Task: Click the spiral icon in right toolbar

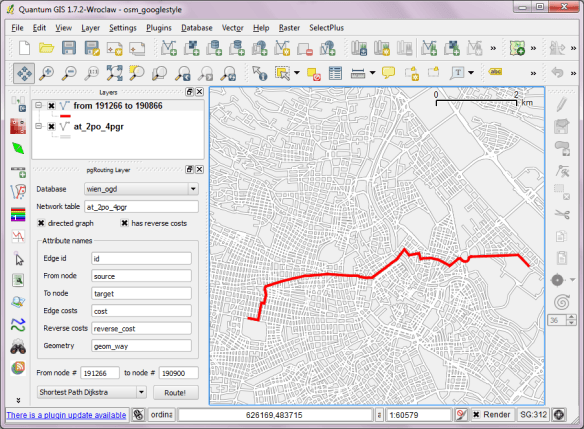Action: [562, 302]
